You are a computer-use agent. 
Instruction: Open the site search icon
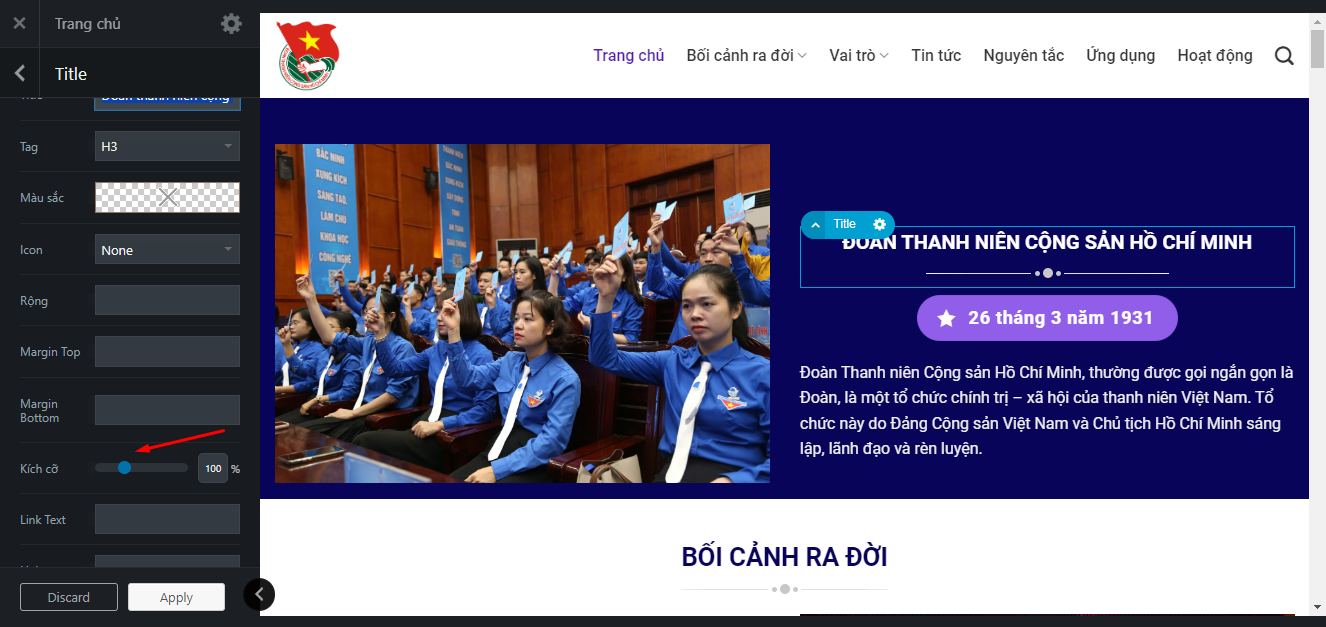(1284, 56)
